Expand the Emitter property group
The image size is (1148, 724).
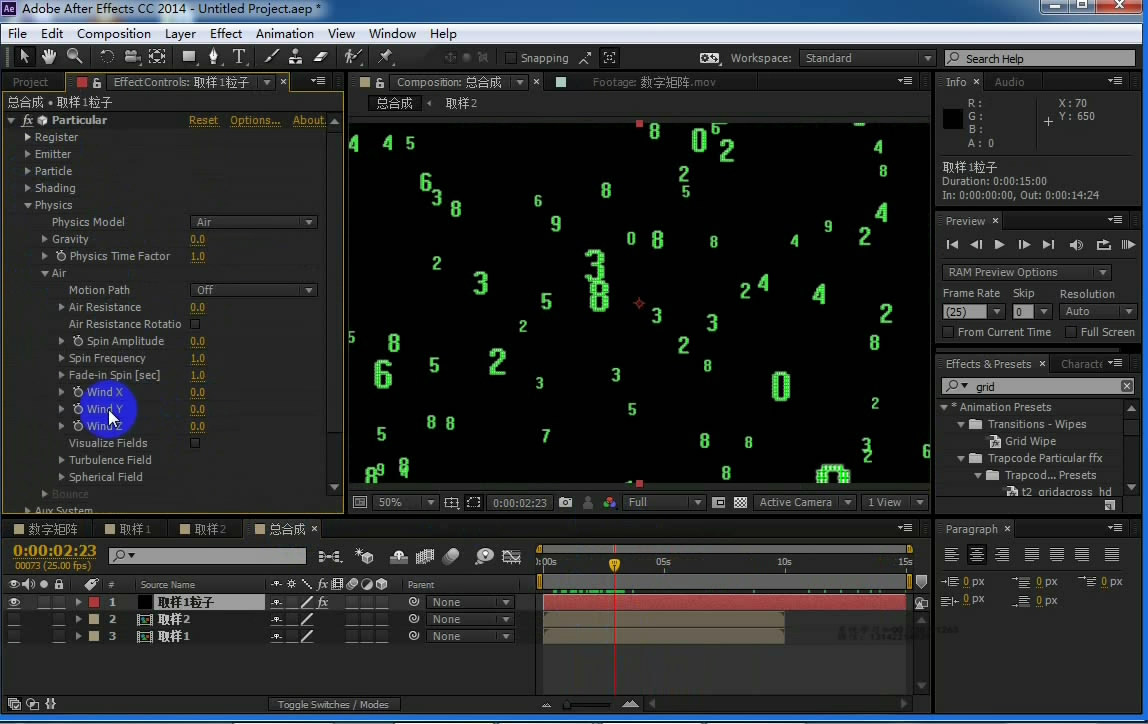tap(28, 154)
